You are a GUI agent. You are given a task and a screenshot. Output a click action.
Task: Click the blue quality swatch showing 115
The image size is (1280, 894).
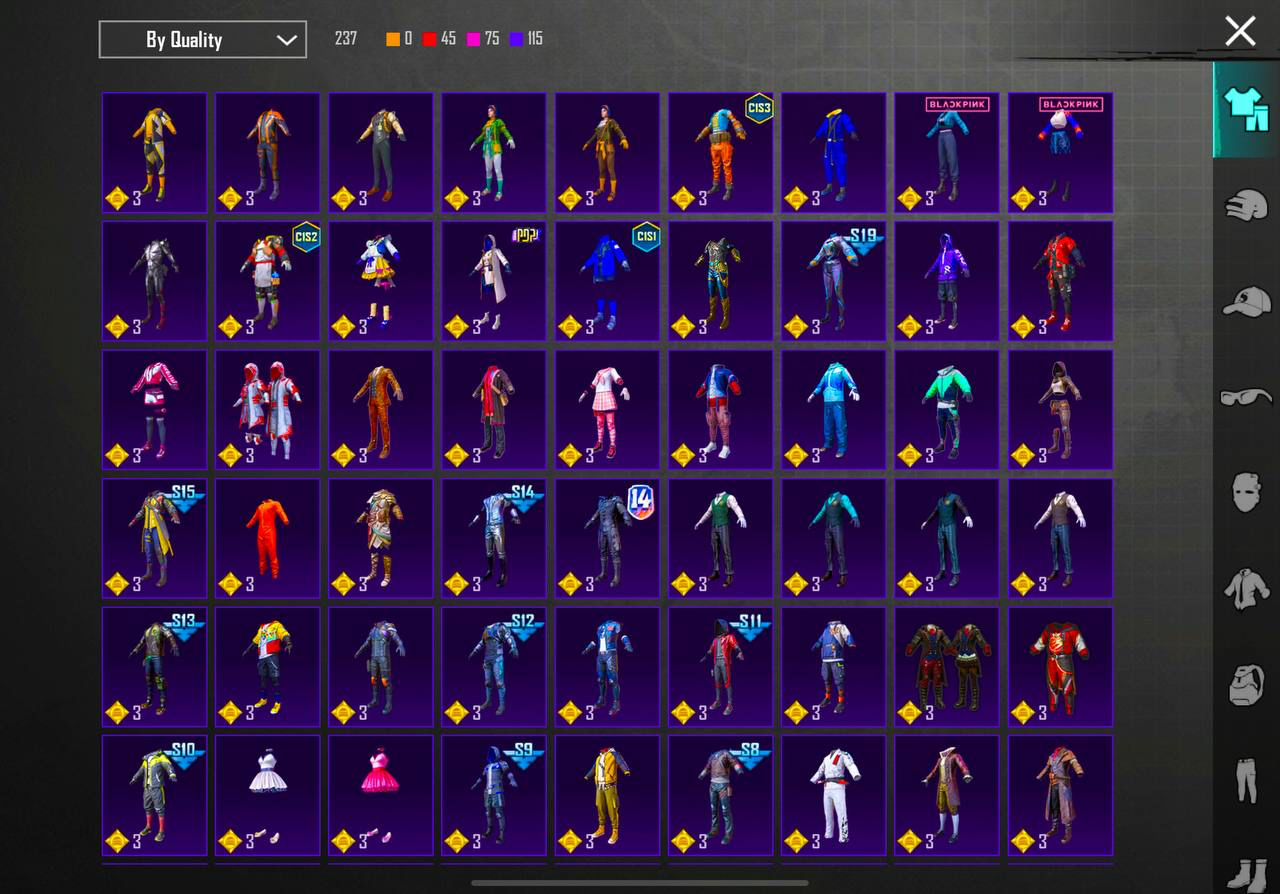click(x=517, y=39)
